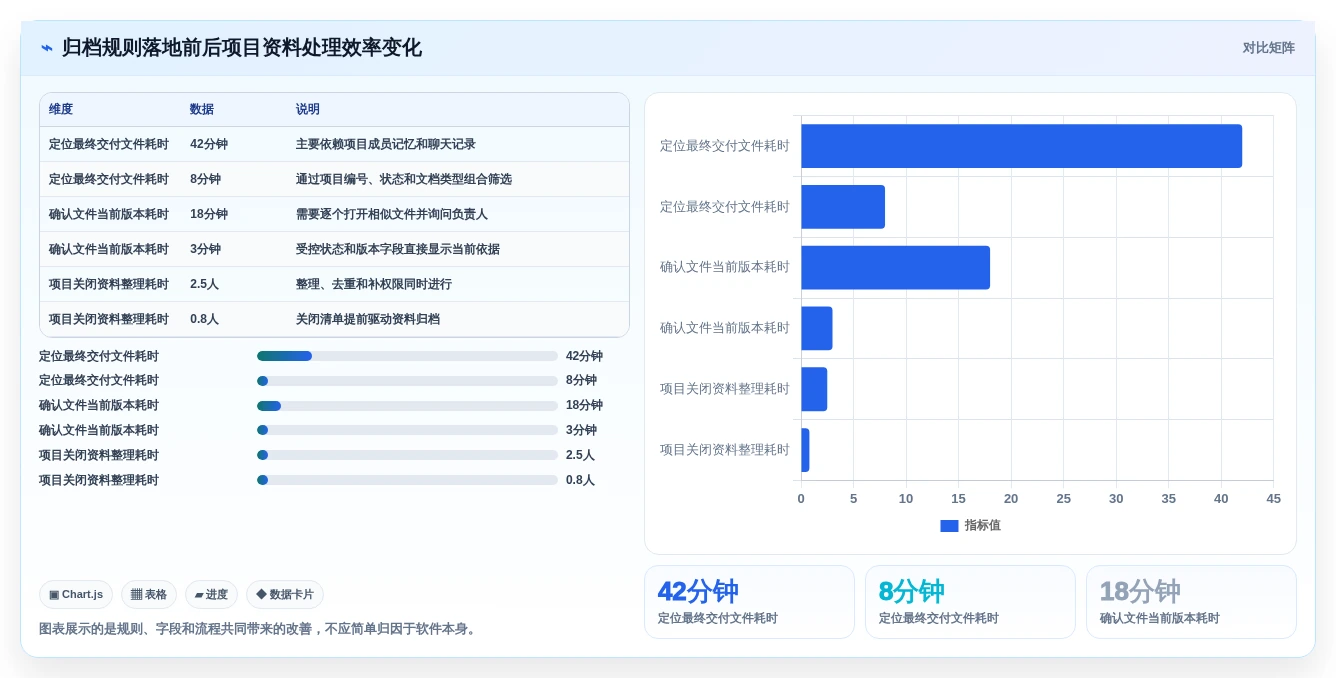
Task: Click the chart bar reaching 8
Action: (843, 207)
